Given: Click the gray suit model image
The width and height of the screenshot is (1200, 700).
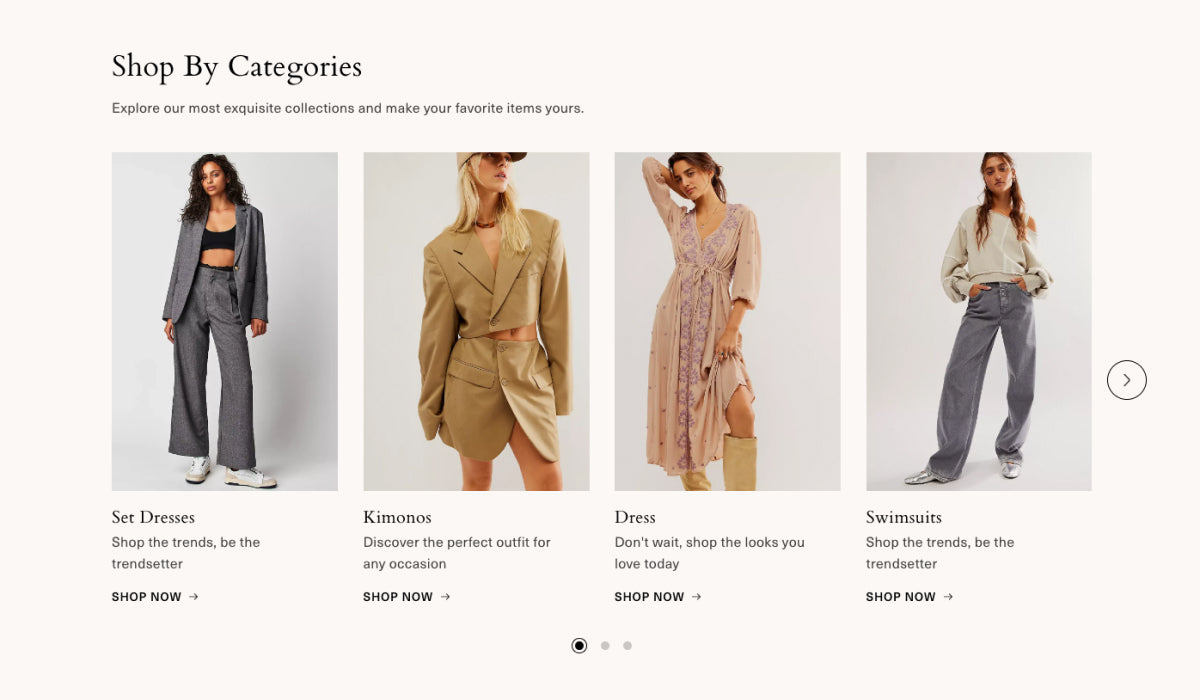Looking at the screenshot, I should 225,321.
